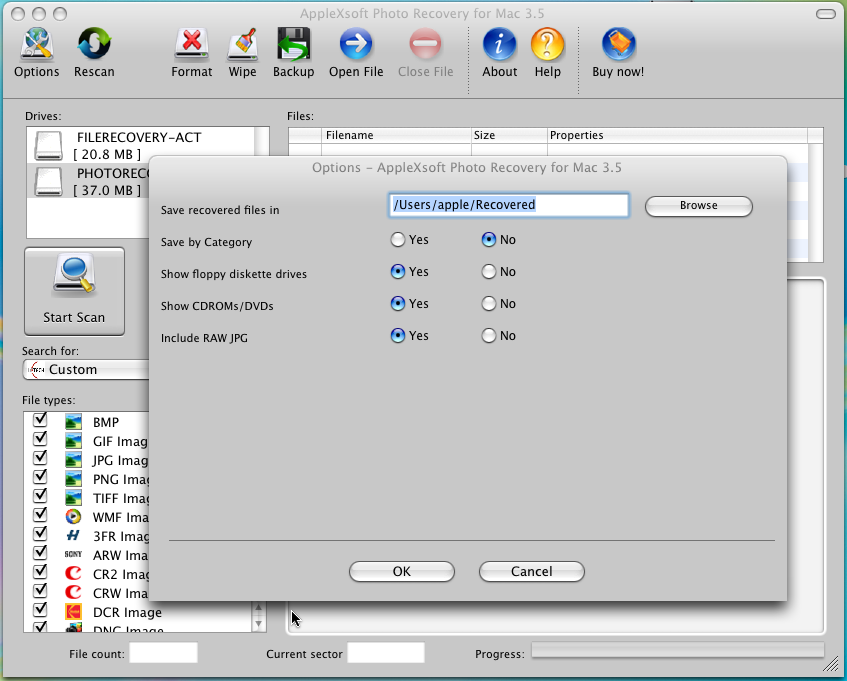Image resolution: width=847 pixels, height=681 pixels.
Task: Click the File count field
Action: coord(164,653)
